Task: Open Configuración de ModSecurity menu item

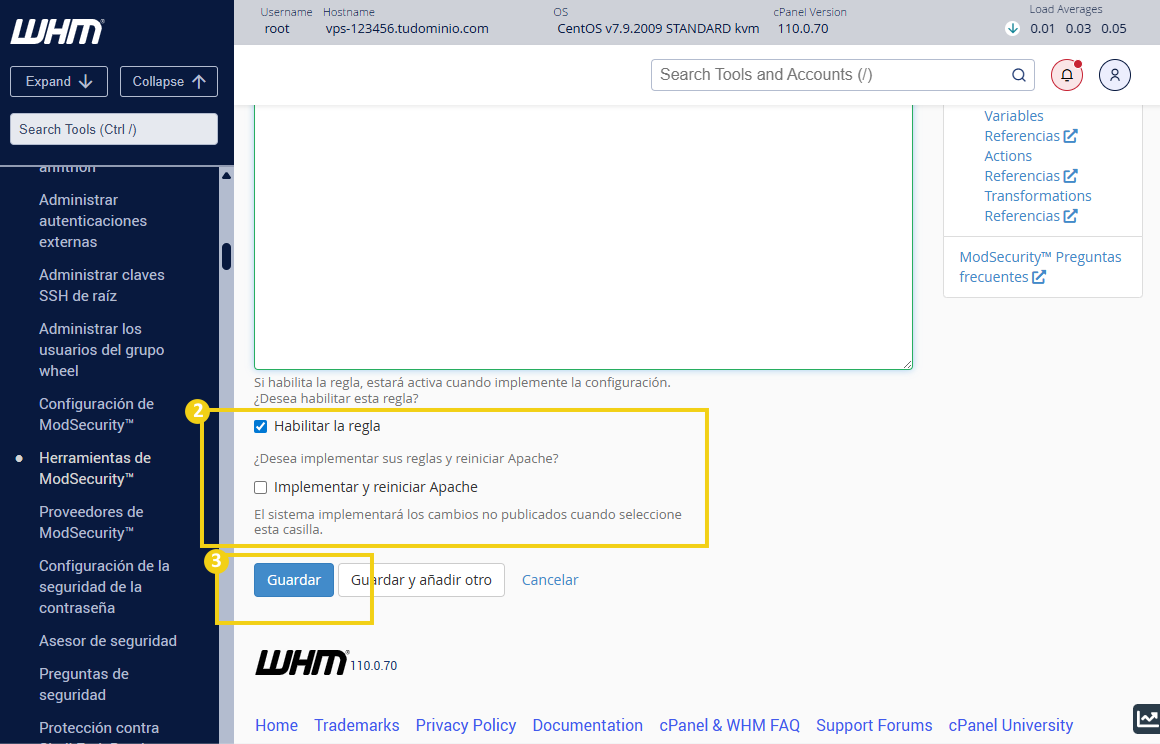Action: click(x=96, y=414)
